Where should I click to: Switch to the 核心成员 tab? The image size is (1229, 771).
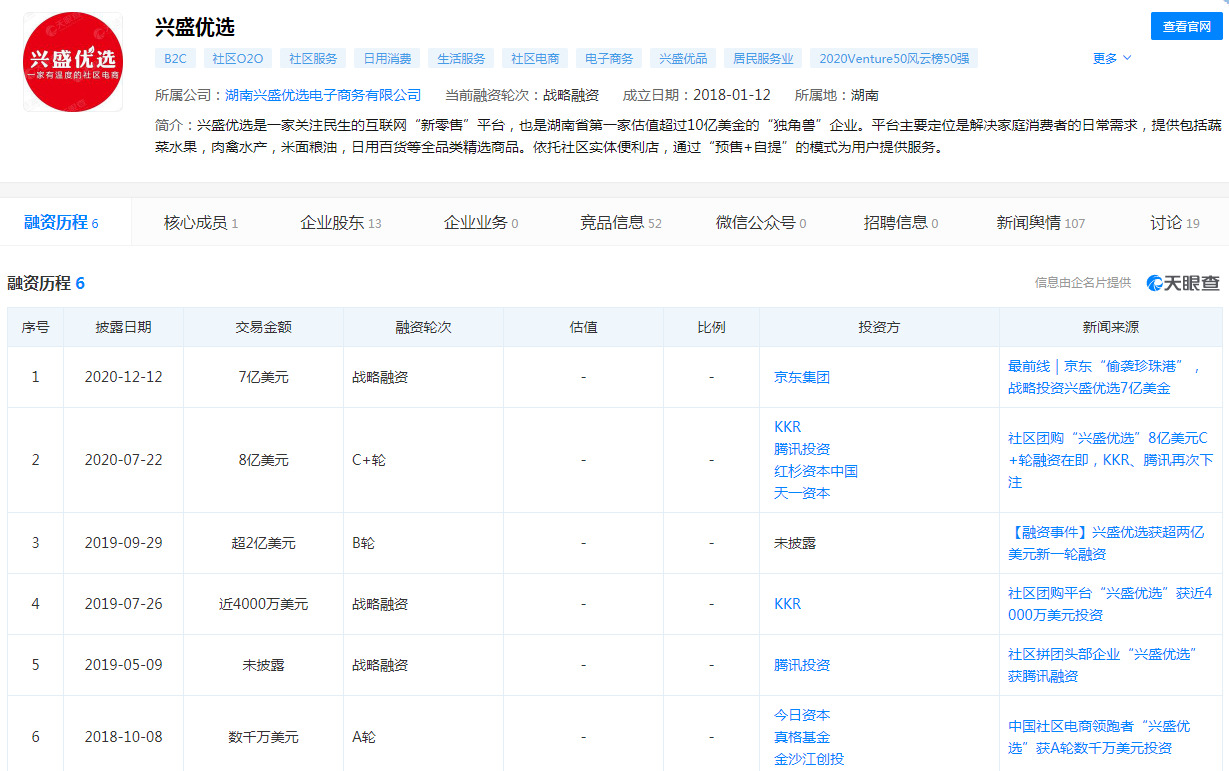[x=201, y=223]
